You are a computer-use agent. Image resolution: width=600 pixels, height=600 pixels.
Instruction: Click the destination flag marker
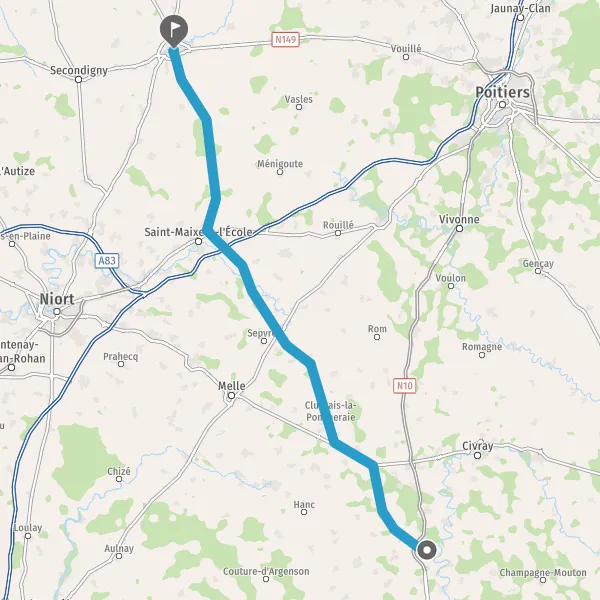pyautogui.click(x=174, y=30)
